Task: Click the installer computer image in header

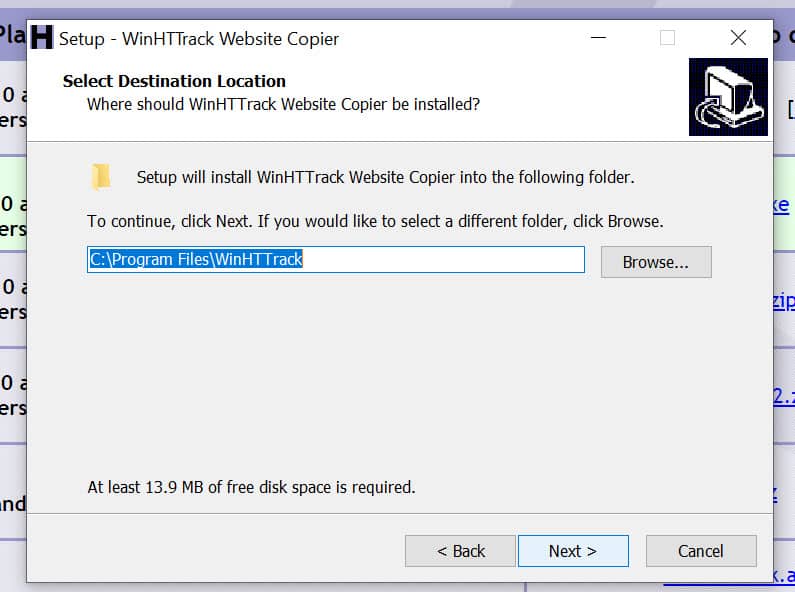Action: point(728,97)
